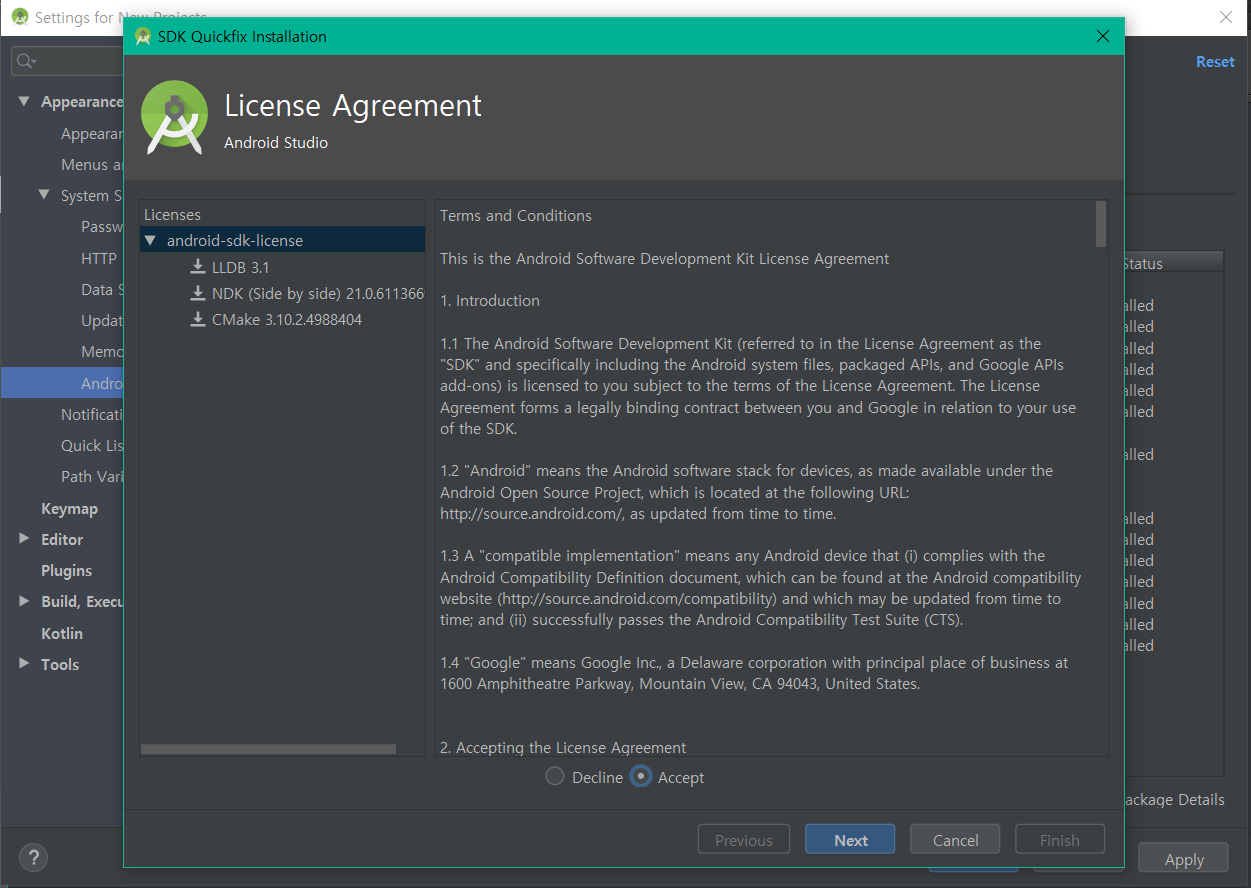Click the Next button
The image size is (1251, 888).
pyautogui.click(x=850, y=840)
